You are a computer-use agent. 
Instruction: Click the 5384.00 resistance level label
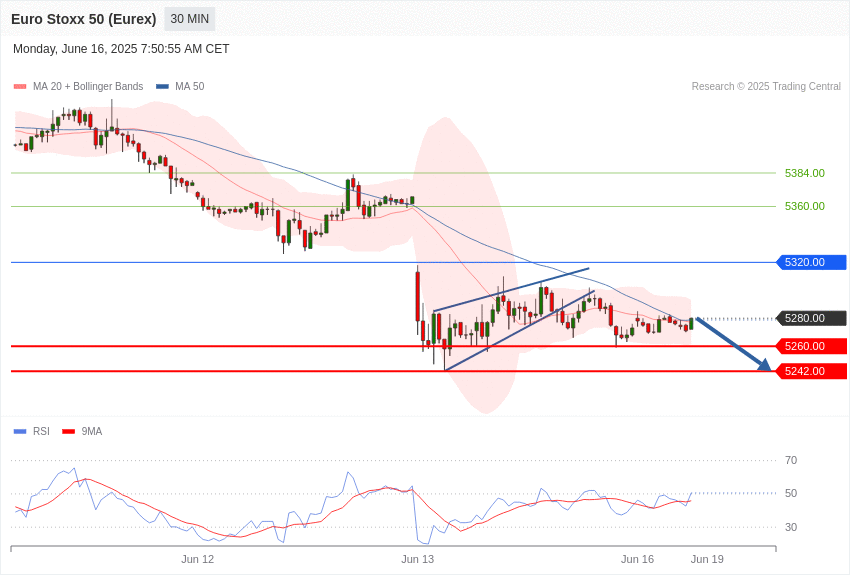(804, 173)
